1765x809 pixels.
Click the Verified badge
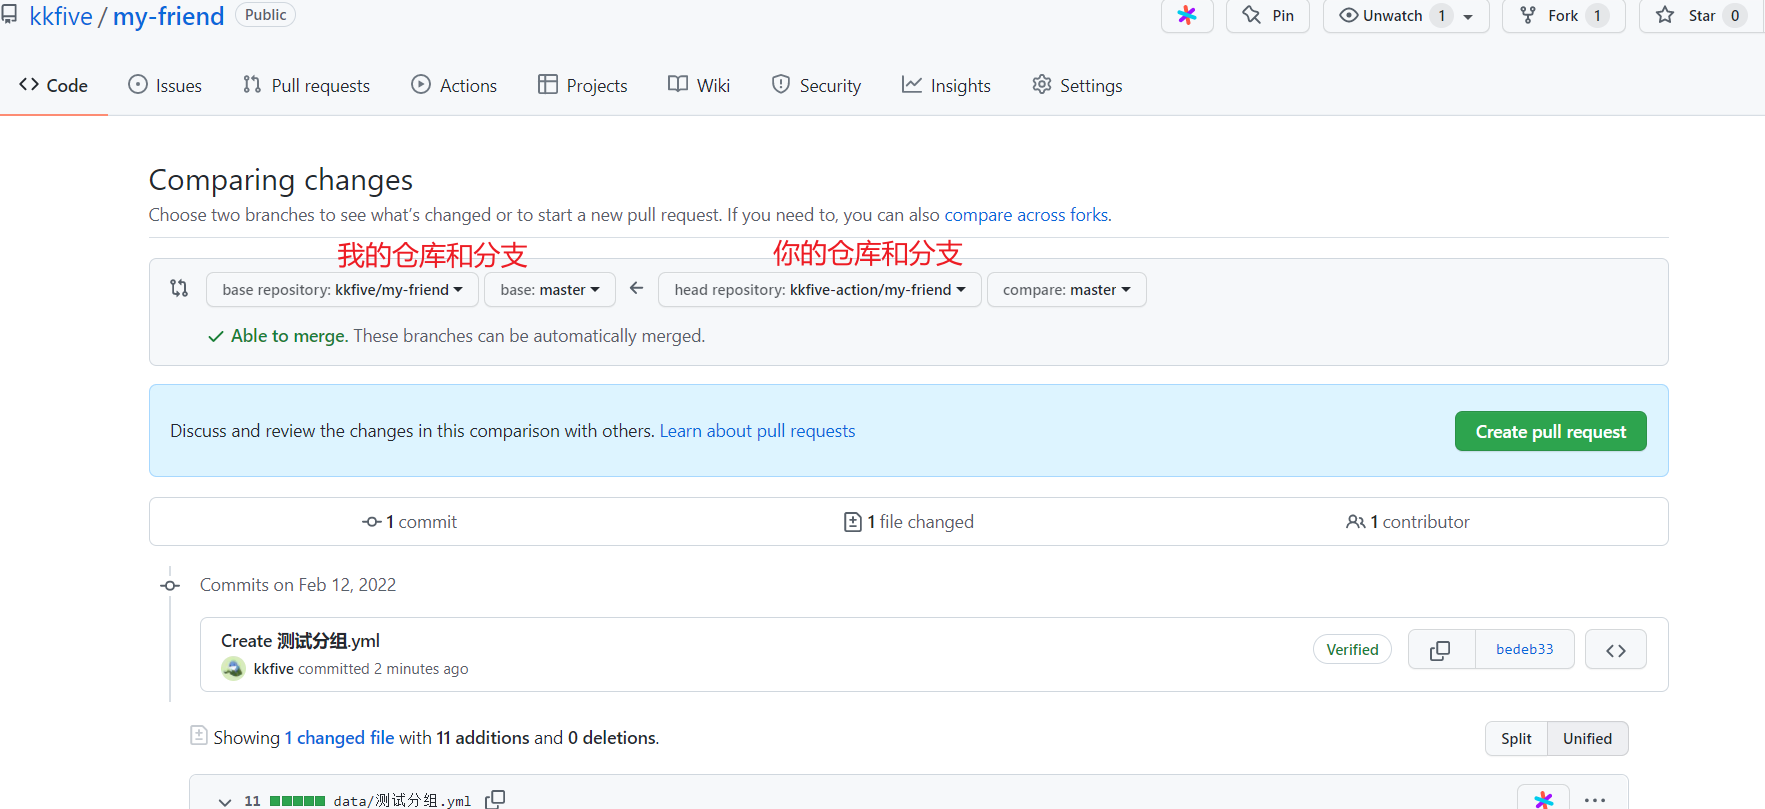coord(1352,650)
